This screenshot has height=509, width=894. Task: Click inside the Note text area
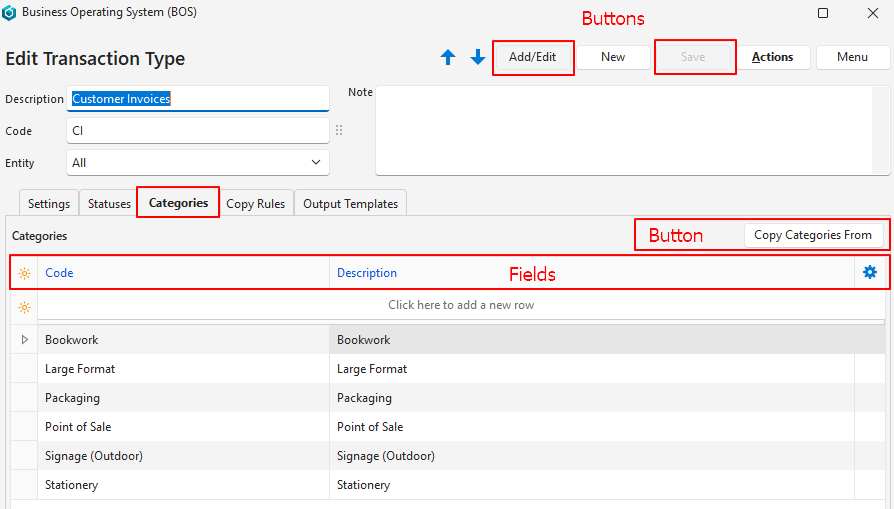[632, 130]
